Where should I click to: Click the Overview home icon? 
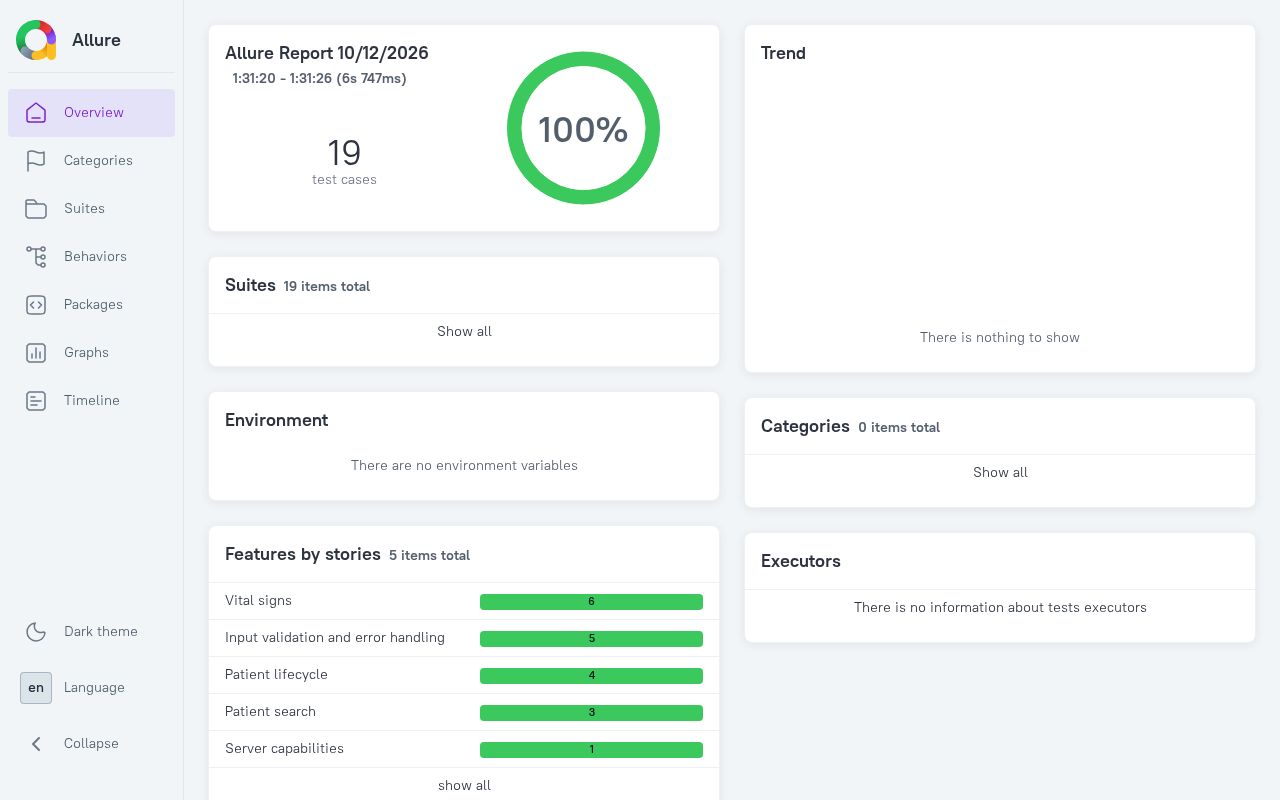point(36,113)
